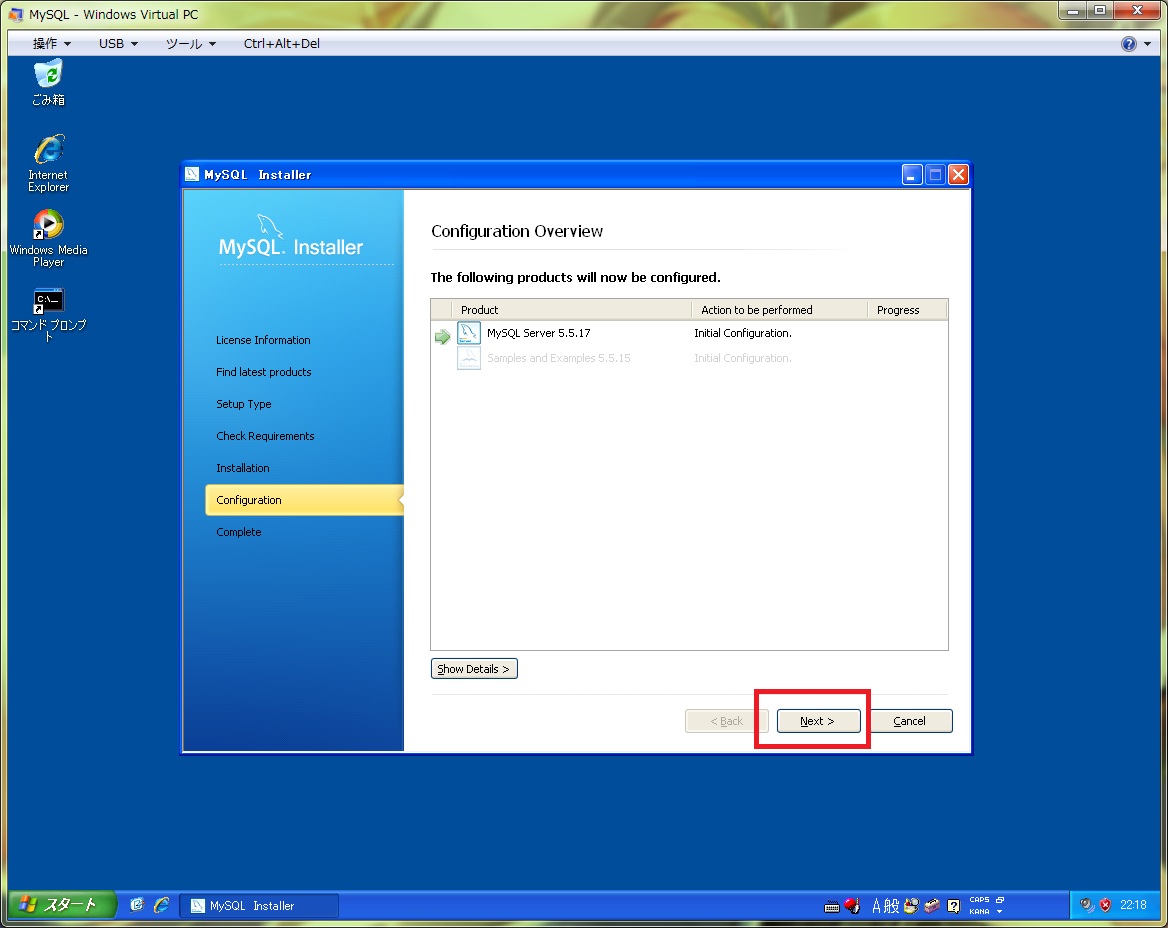This screenshot has height=928, width=1168.
Task: Click the IME keyboard icon in language bar
Action: click(x=832, y=906)
